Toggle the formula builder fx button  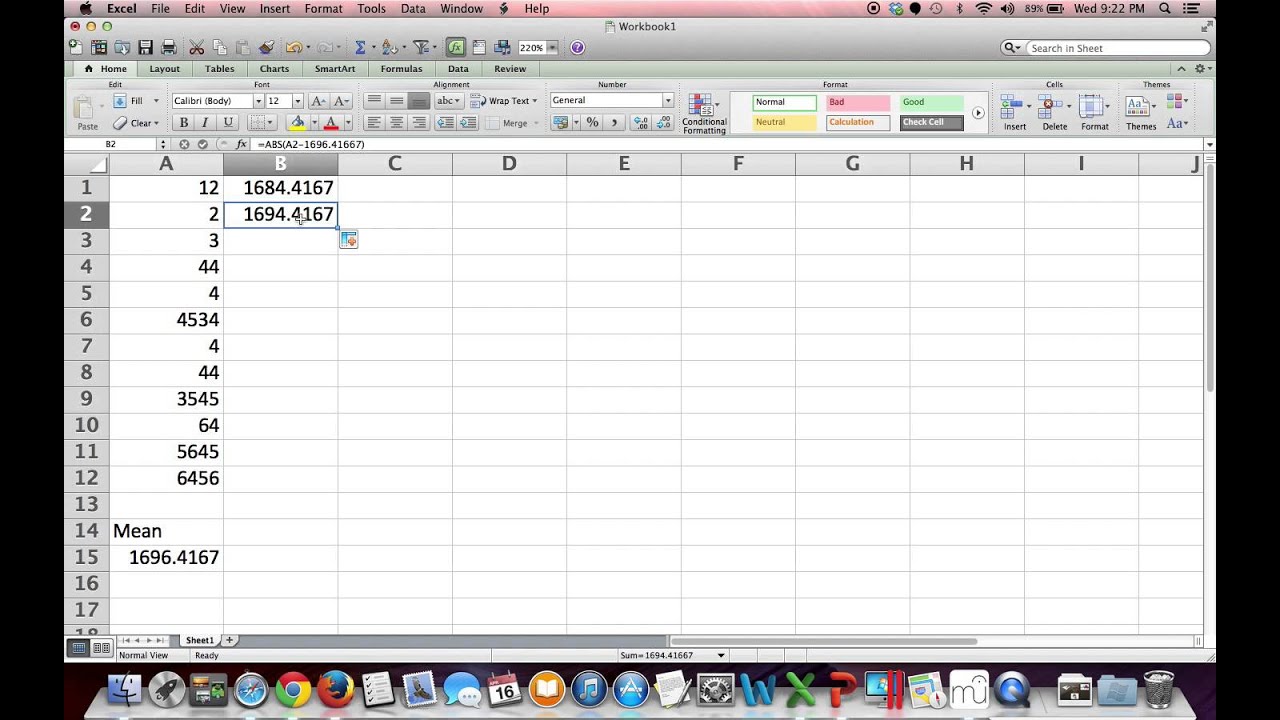click(x=456, y=47)
